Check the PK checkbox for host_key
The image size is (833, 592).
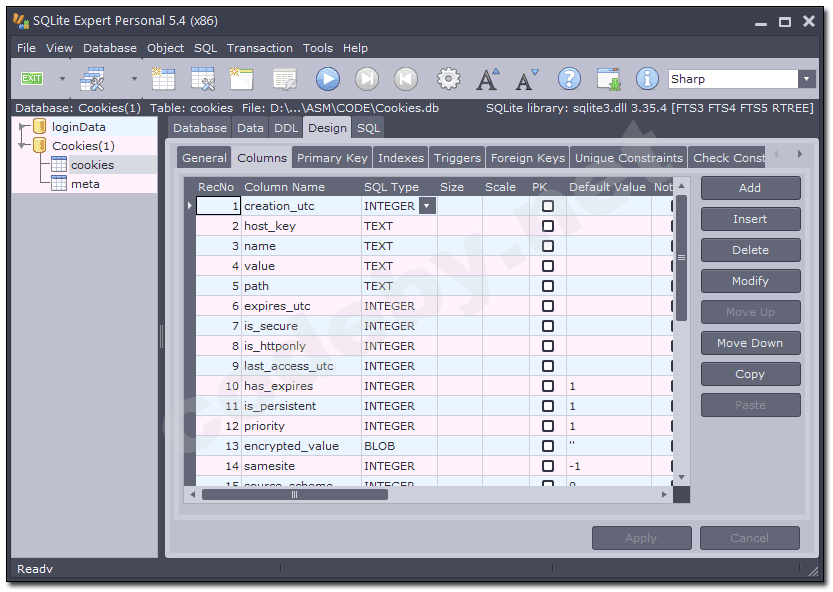[x=547, y=226]
